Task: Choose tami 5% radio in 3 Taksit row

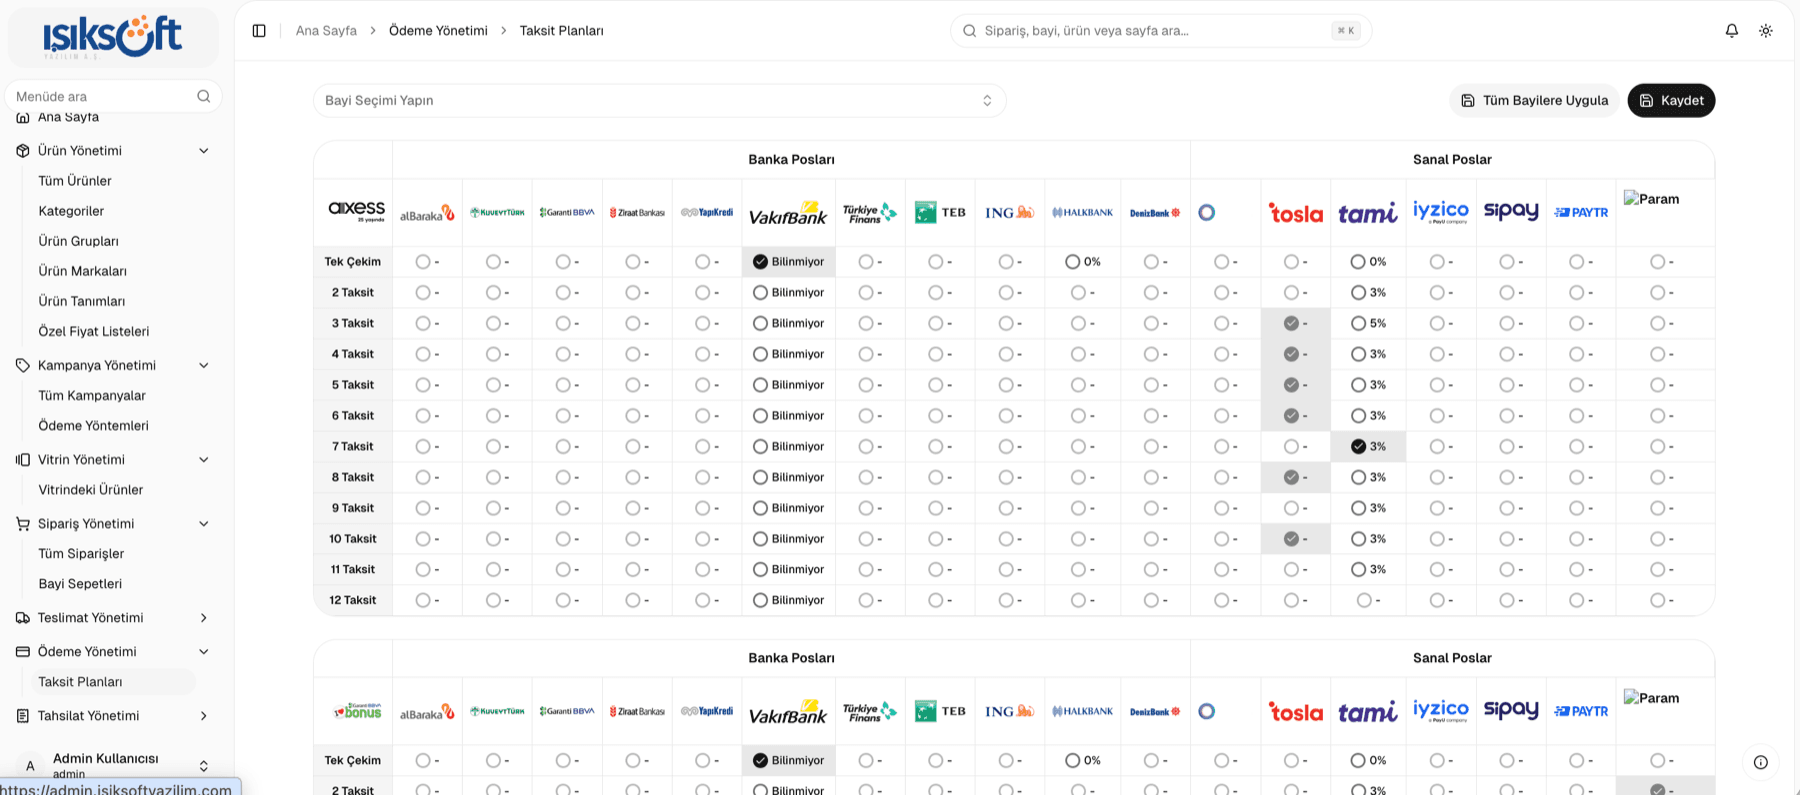Action: click(1358, 323)
